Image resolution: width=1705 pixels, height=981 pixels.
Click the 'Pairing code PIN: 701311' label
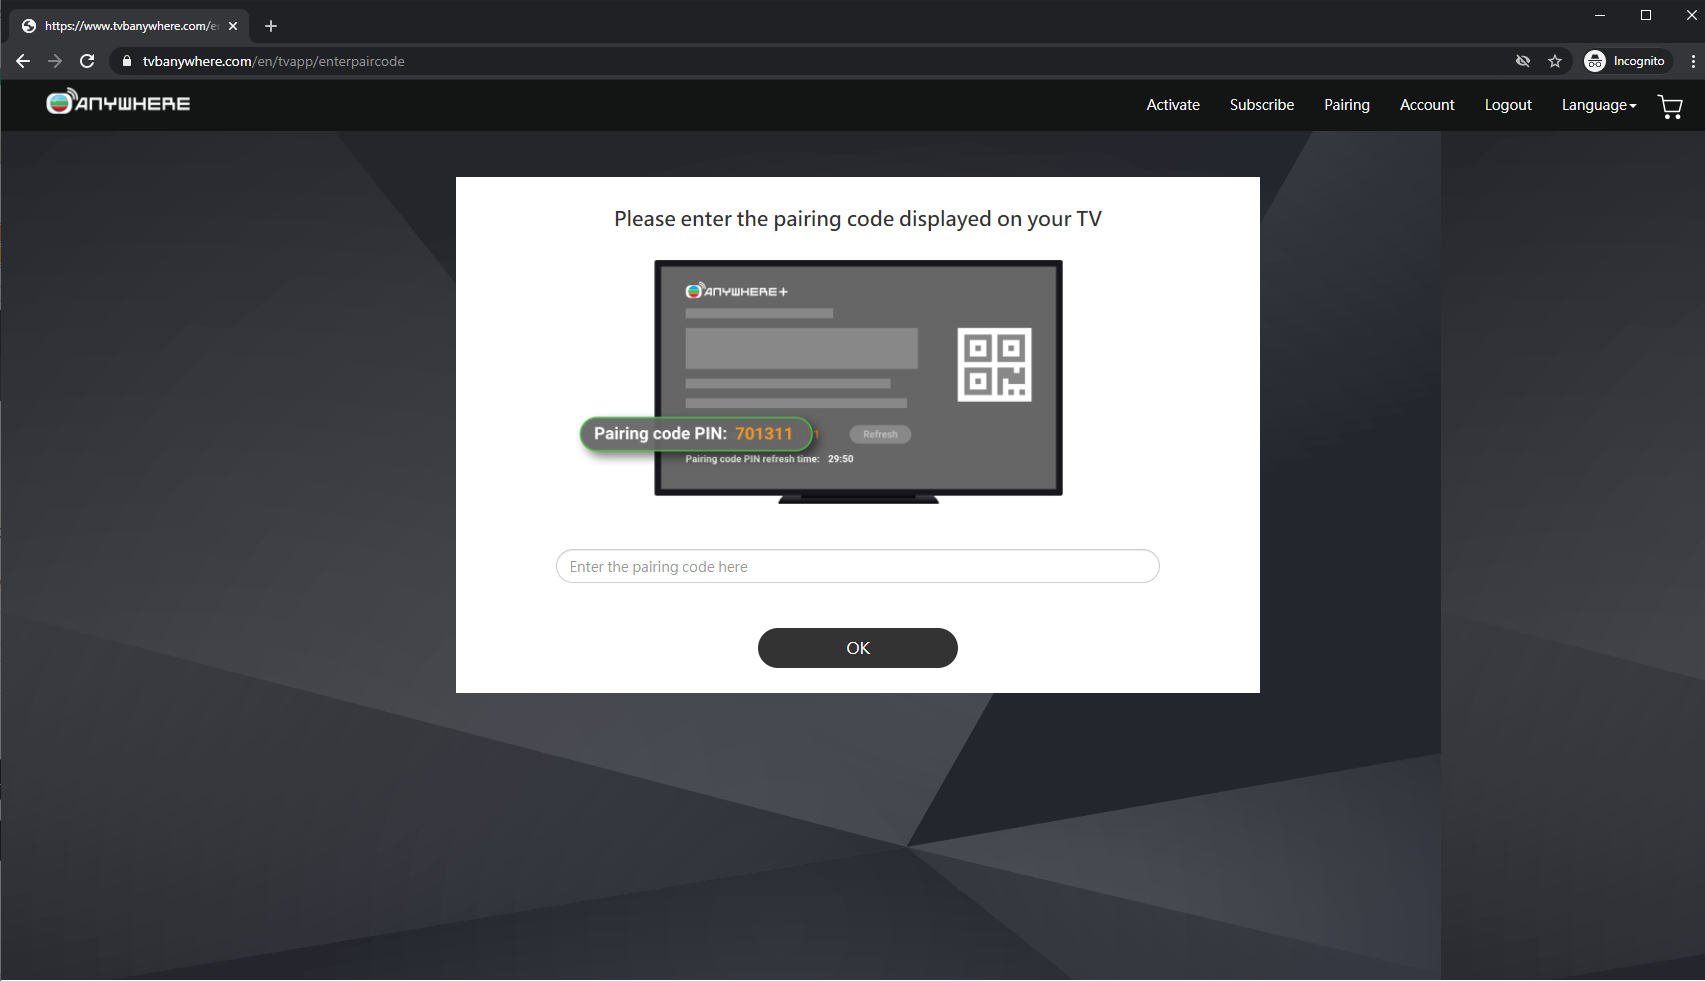(x=694, y=434)
